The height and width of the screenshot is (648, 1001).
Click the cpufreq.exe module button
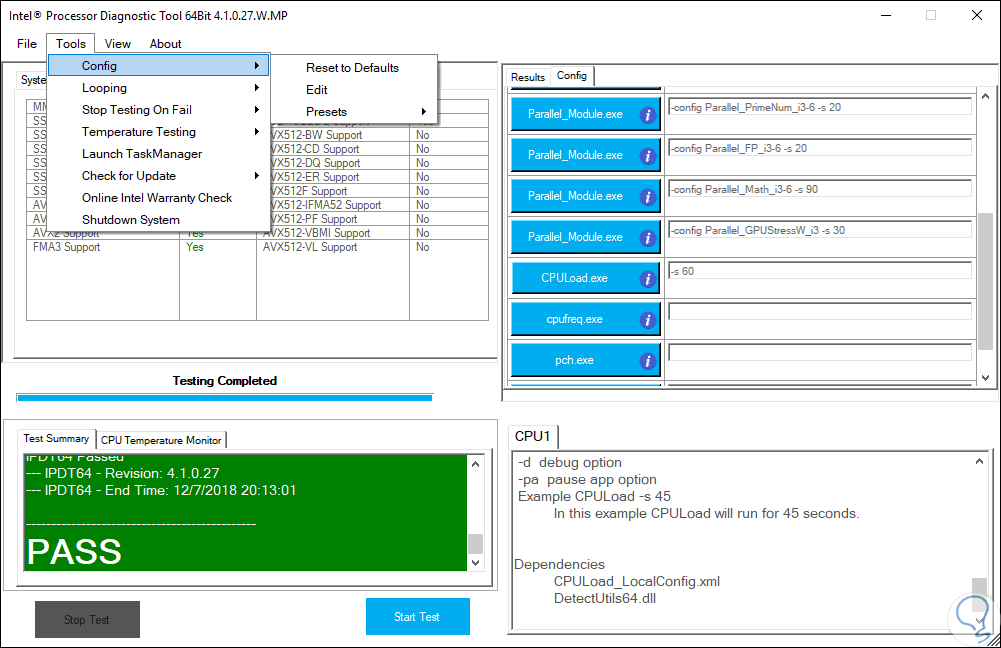(585, 319)
